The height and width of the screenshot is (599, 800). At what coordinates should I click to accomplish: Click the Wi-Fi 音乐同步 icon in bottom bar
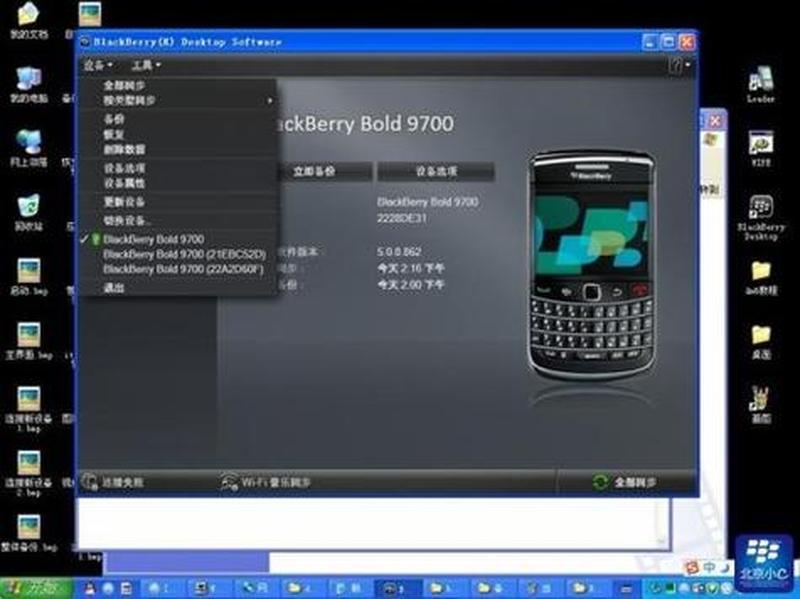coord(229,482)
